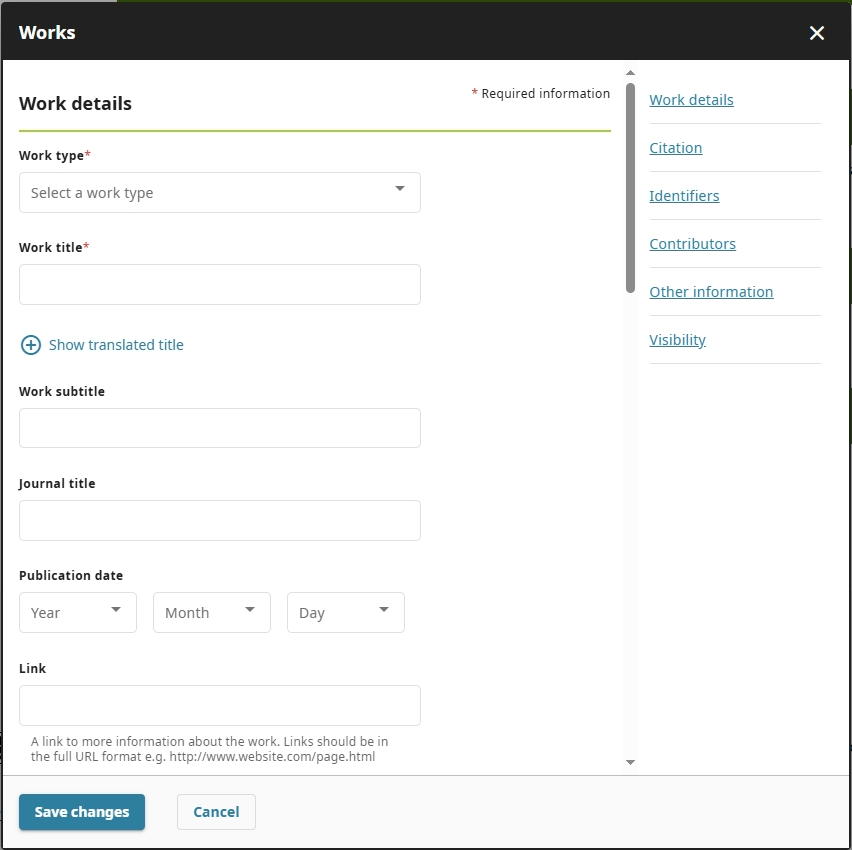The height and width of the screenshot is (850, 852).
Task: Click the Link URL input field
Action: point(220,705)
